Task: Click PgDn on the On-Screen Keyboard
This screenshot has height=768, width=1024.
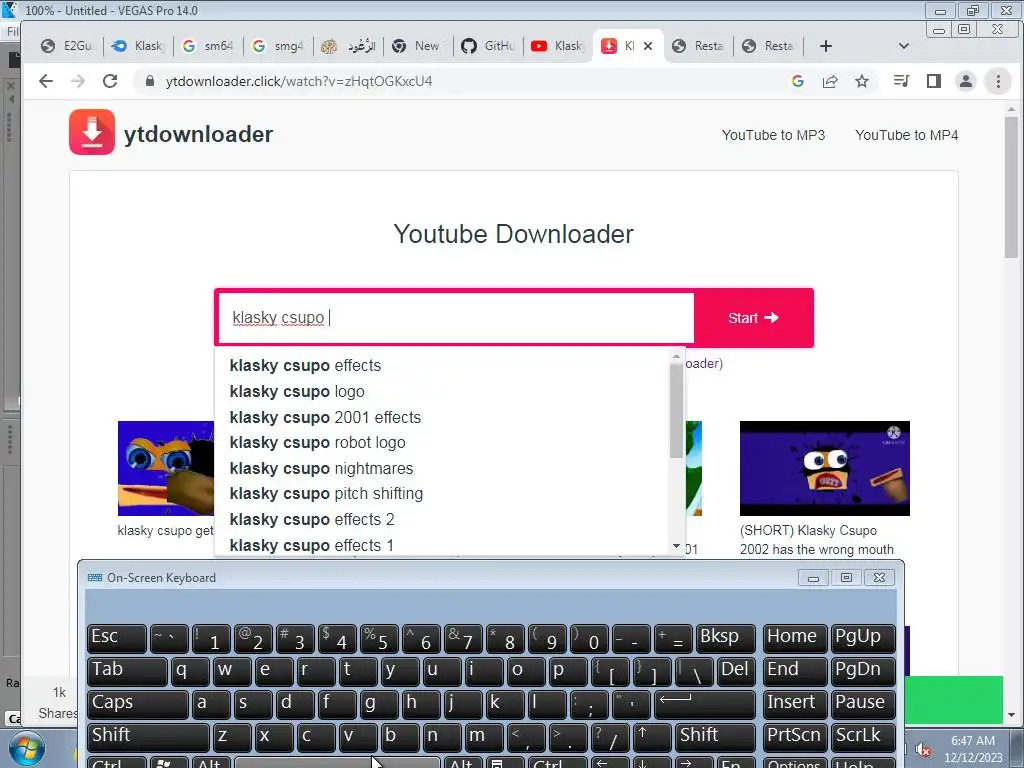Action: (x=863, y=671)
